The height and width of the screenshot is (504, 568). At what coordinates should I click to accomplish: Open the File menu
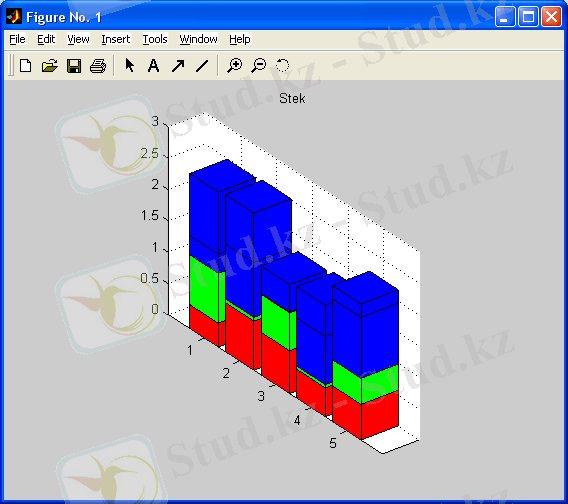(x=17, y=39)
